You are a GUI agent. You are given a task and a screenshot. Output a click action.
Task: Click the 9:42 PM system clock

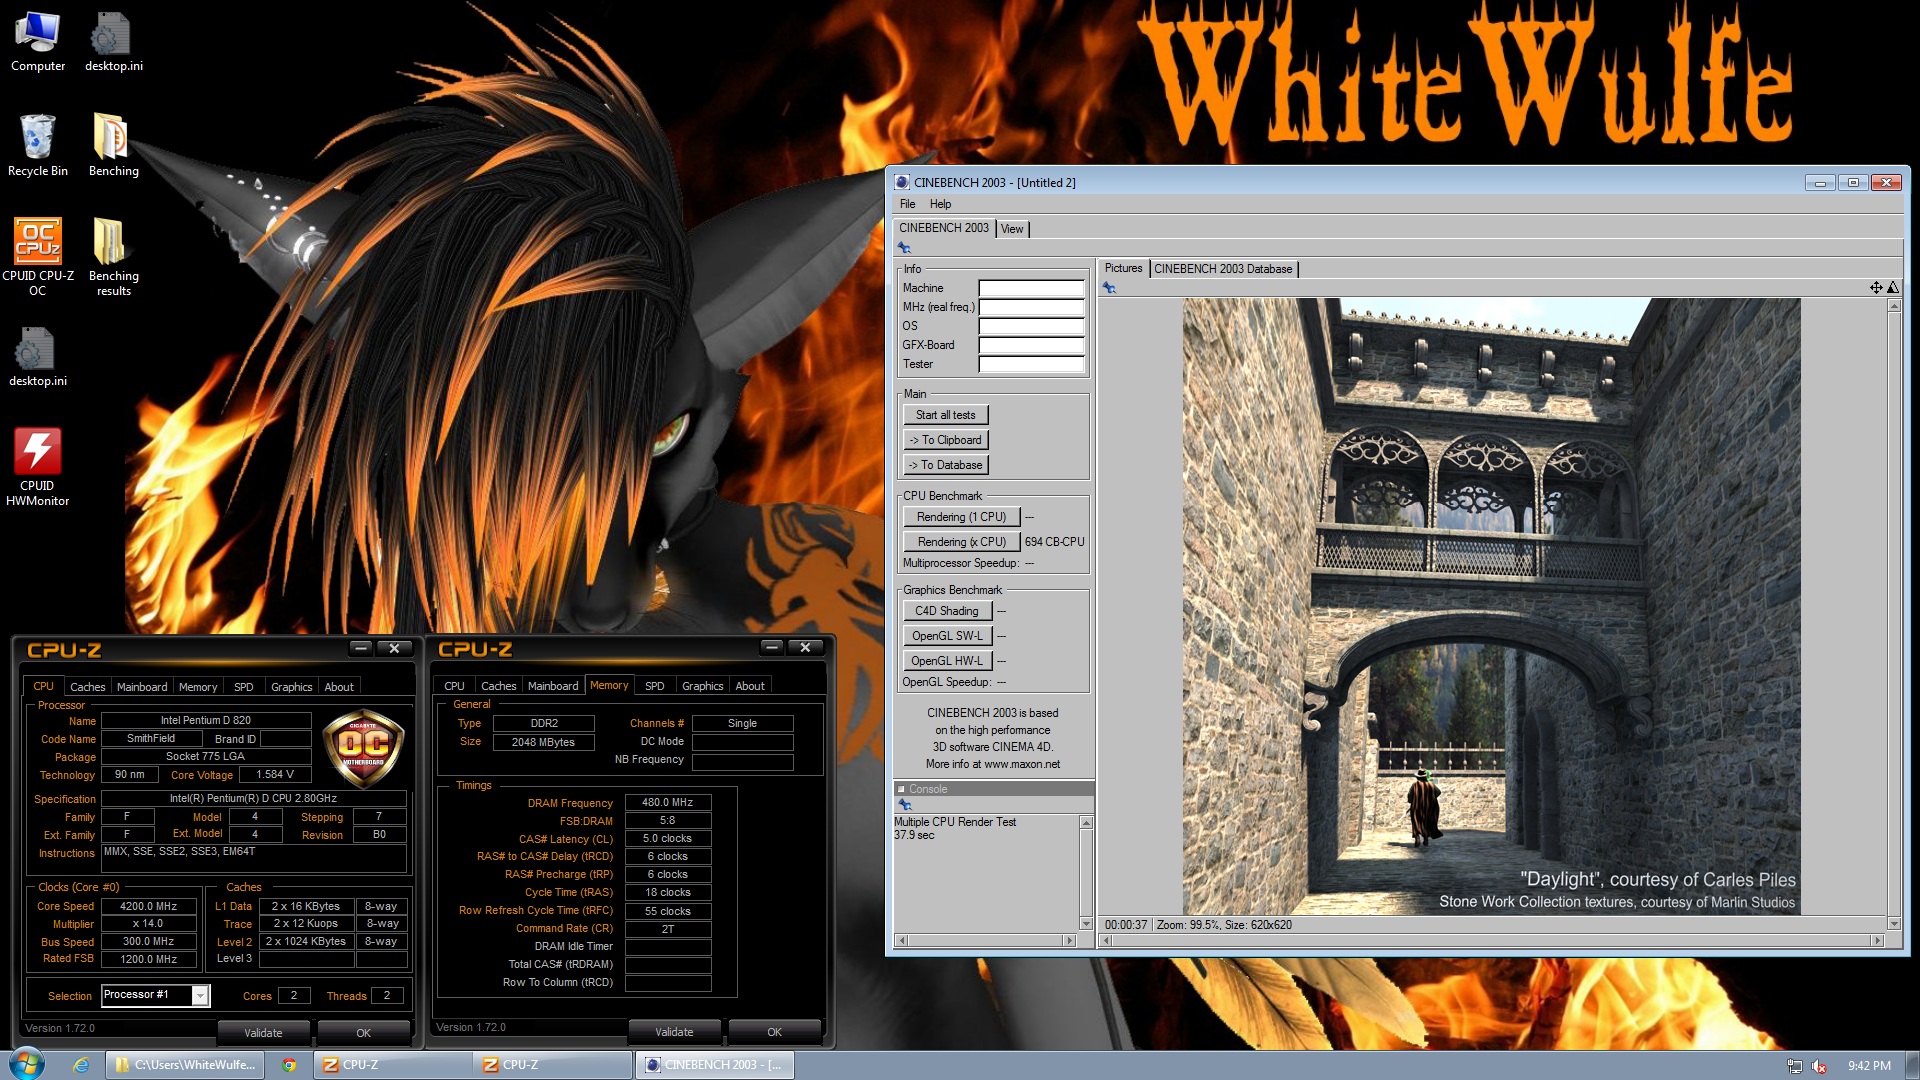point(1869,1066)
